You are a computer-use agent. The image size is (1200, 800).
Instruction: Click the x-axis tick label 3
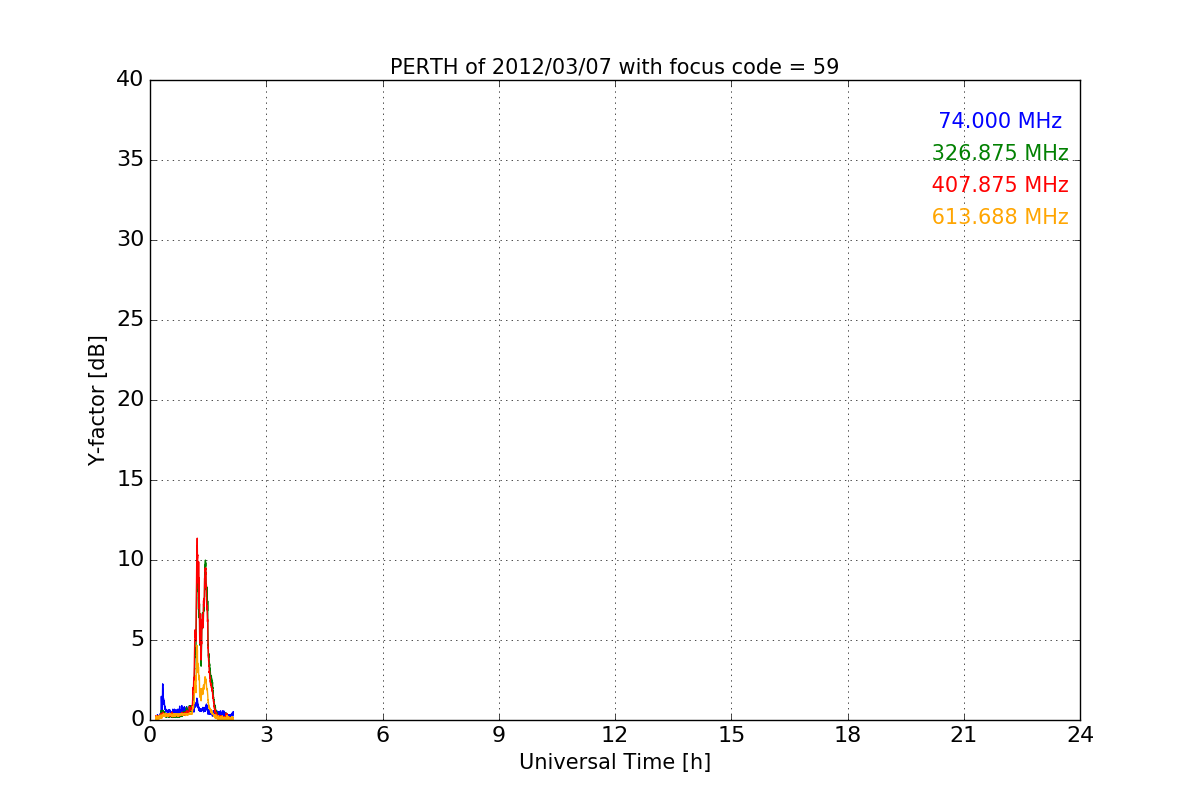pos(266,735)
